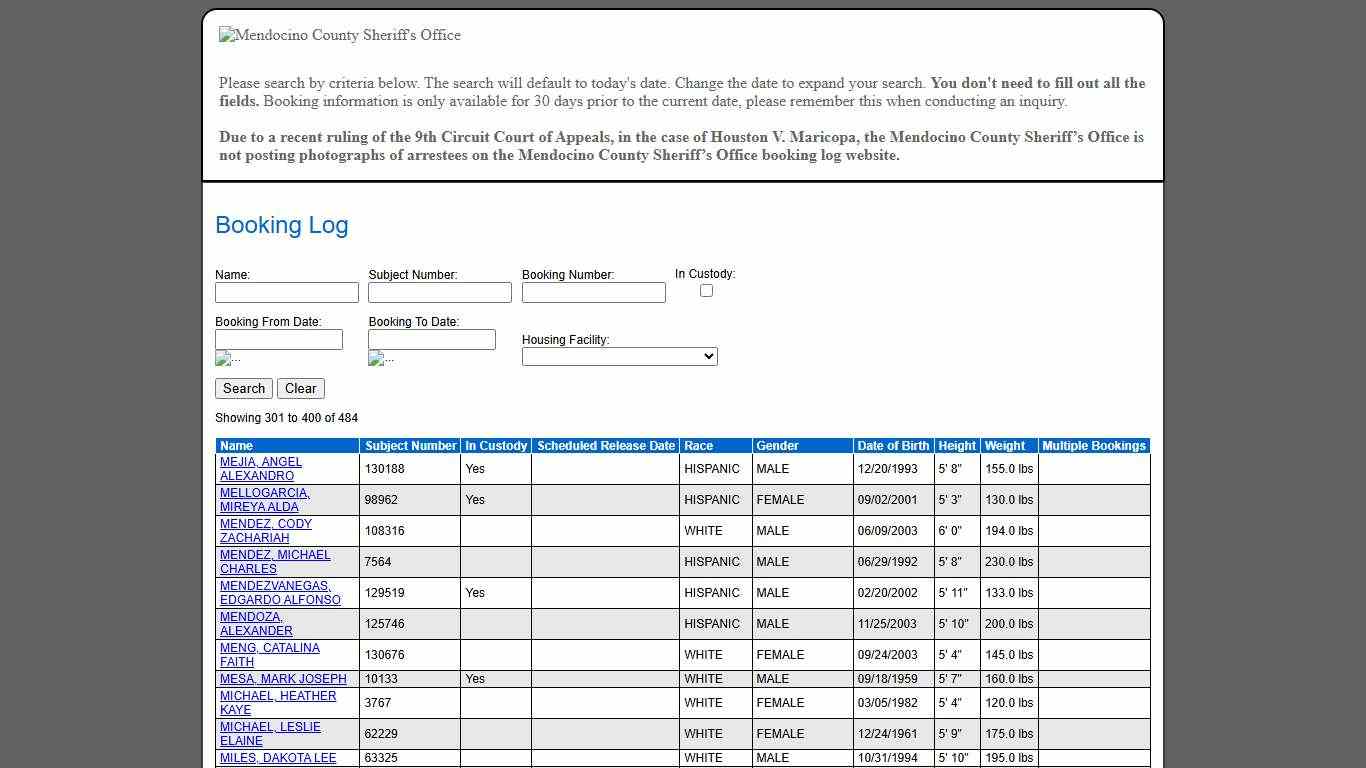The width and height of the screenshot is (1366, 768).
Task: View MENDEZ, CODY ZACHARIAH's booking details
Action: click(265, 531)
